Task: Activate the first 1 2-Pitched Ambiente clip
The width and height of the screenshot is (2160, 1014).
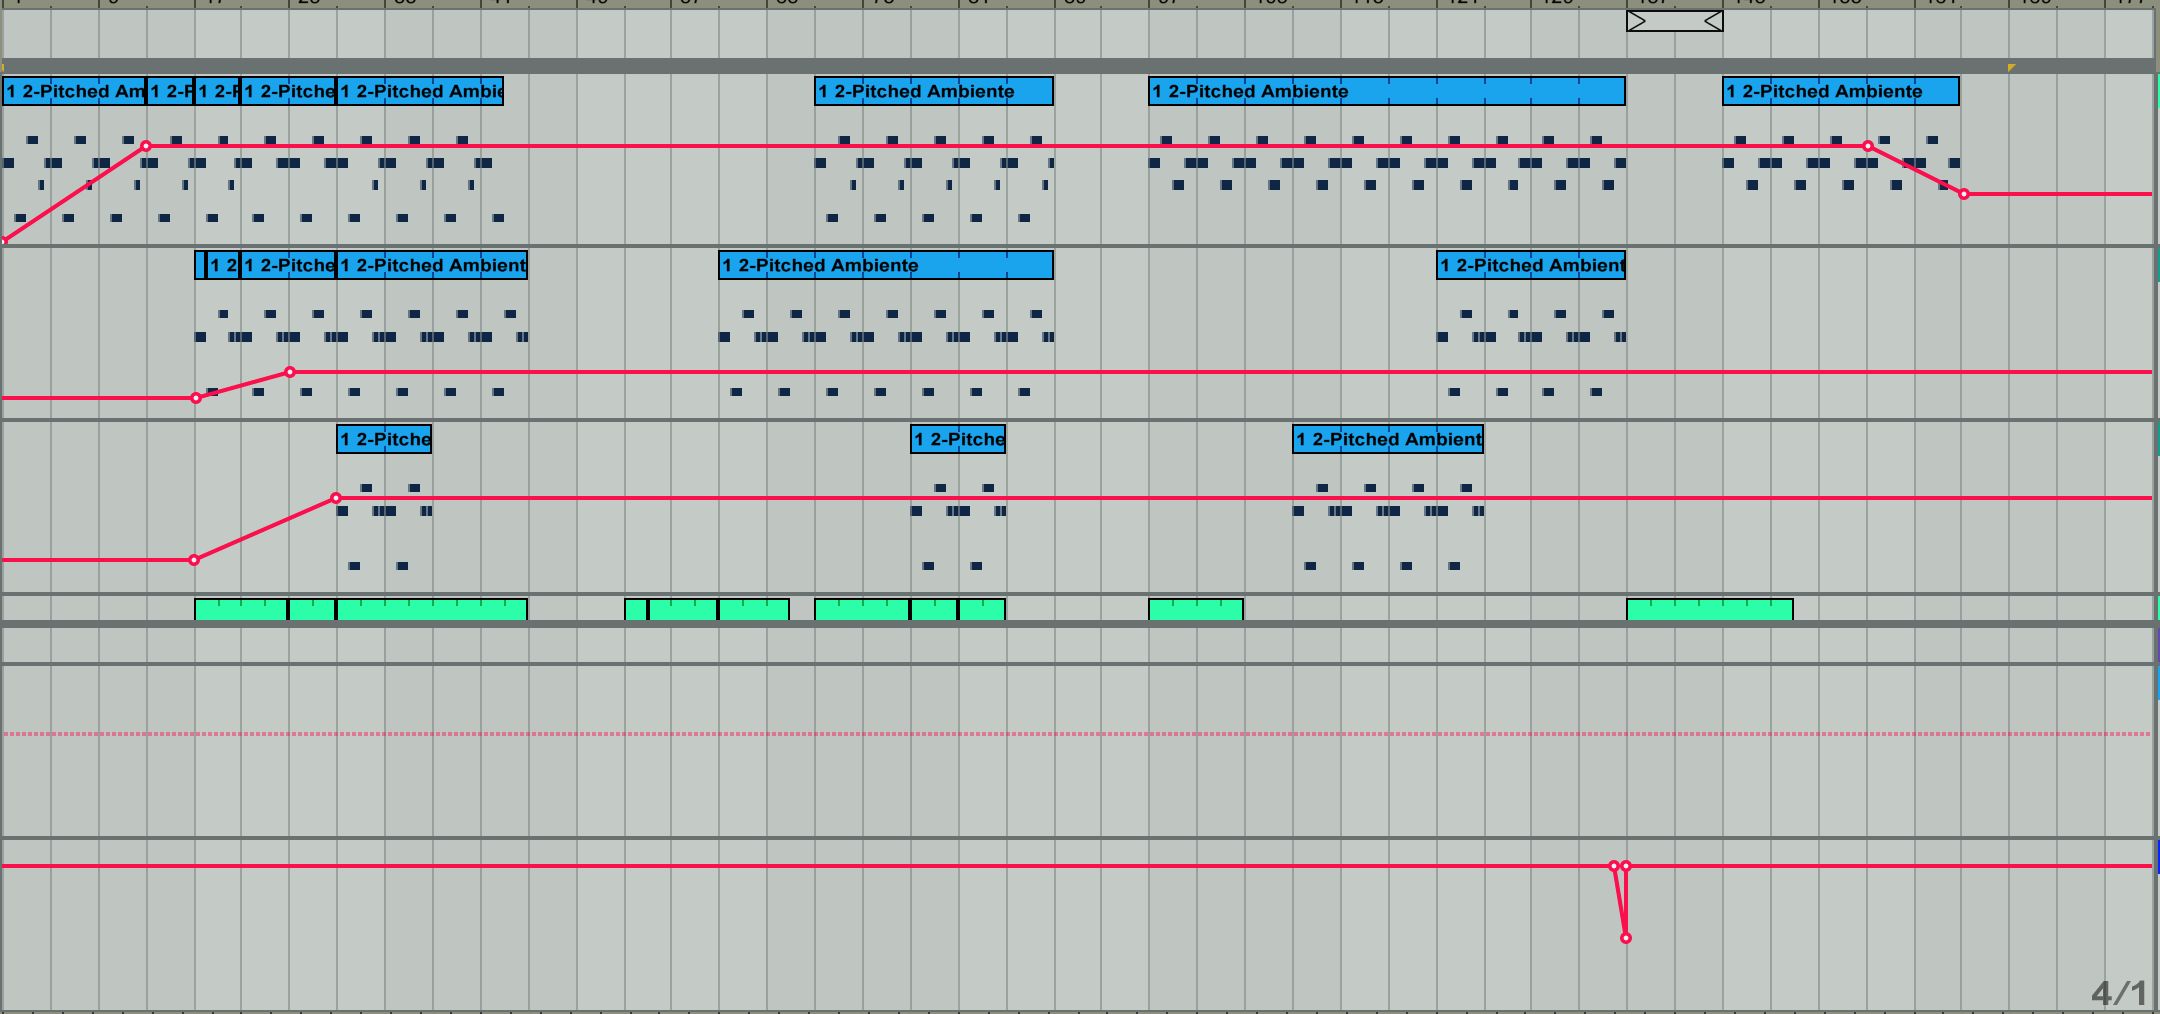Action: (x=72, y=91)
